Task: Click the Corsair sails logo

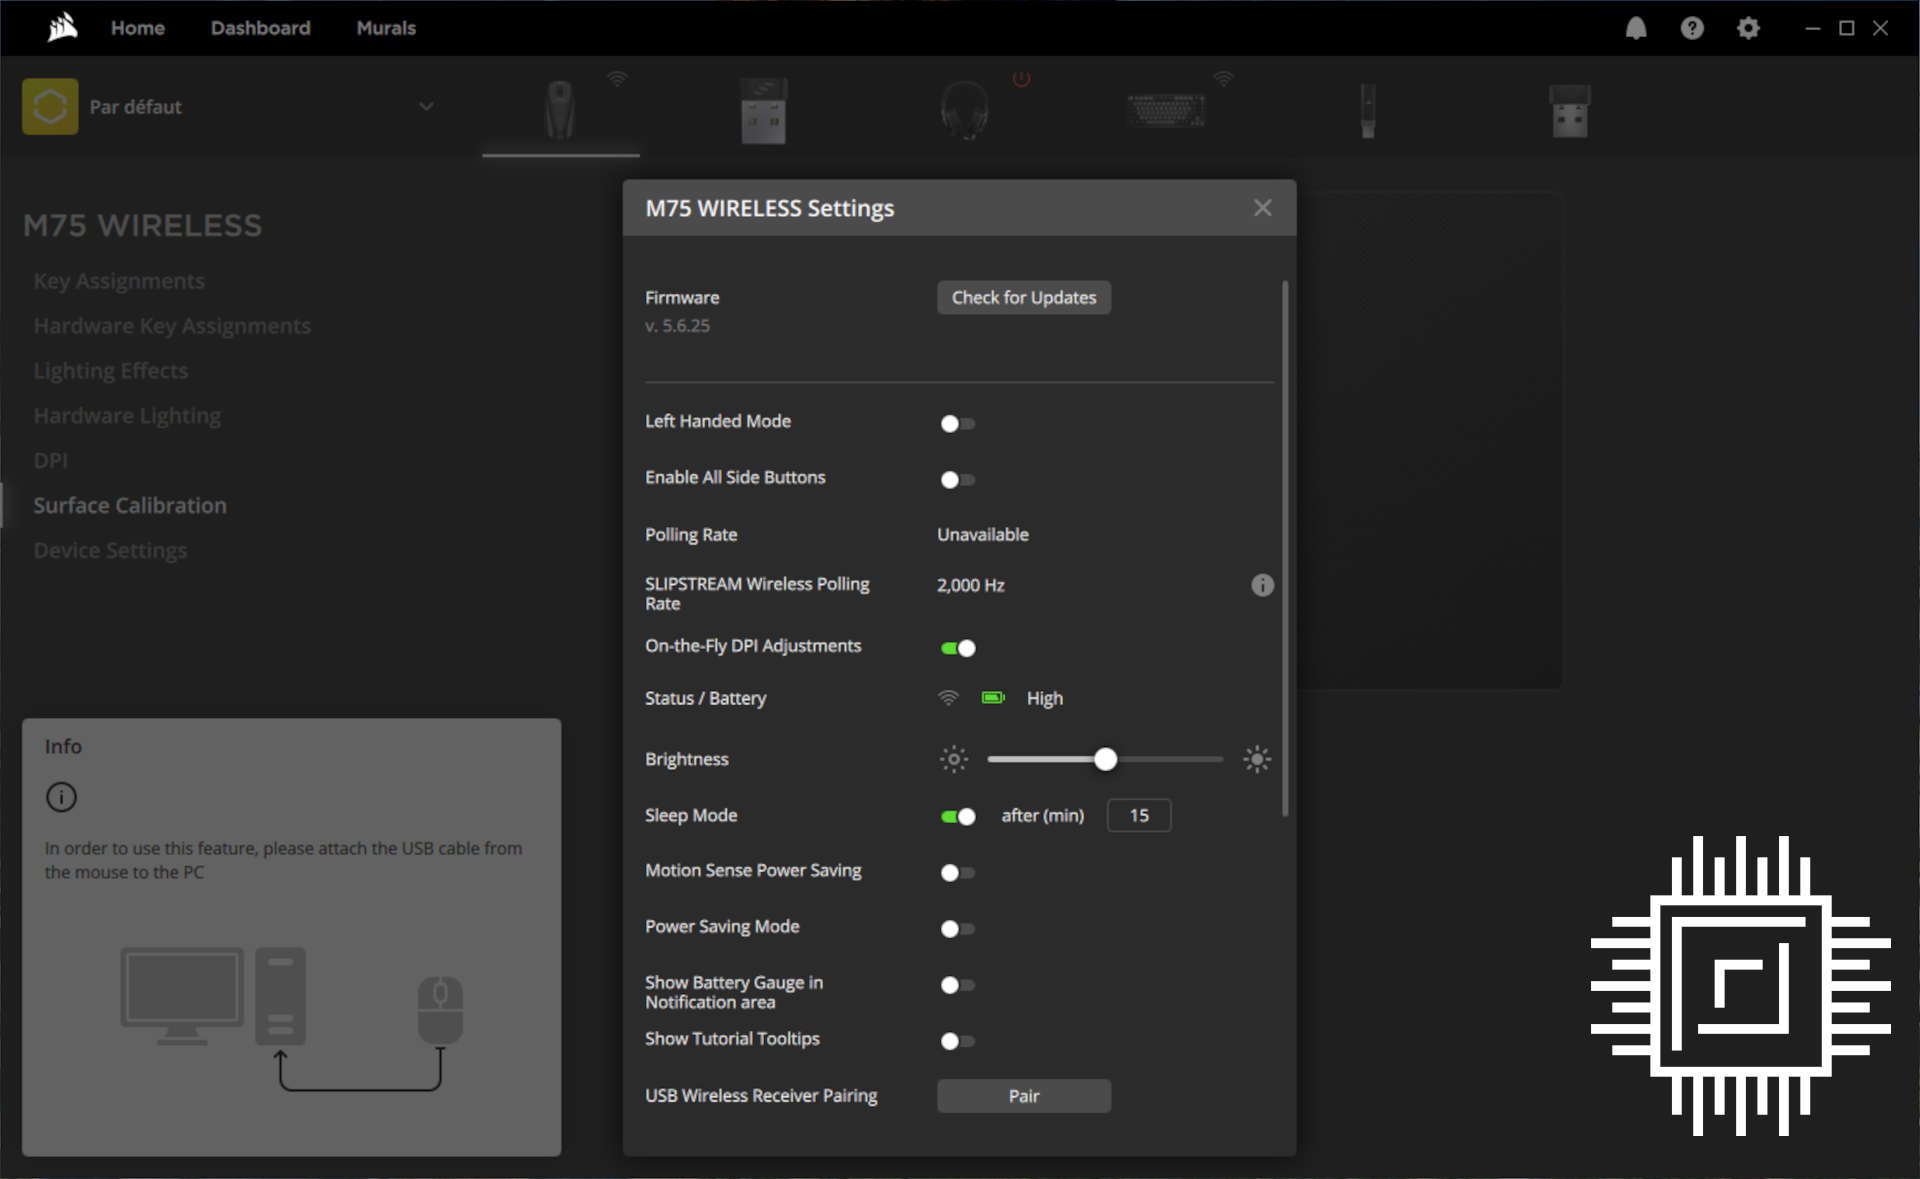Action: tap(62, 28)
